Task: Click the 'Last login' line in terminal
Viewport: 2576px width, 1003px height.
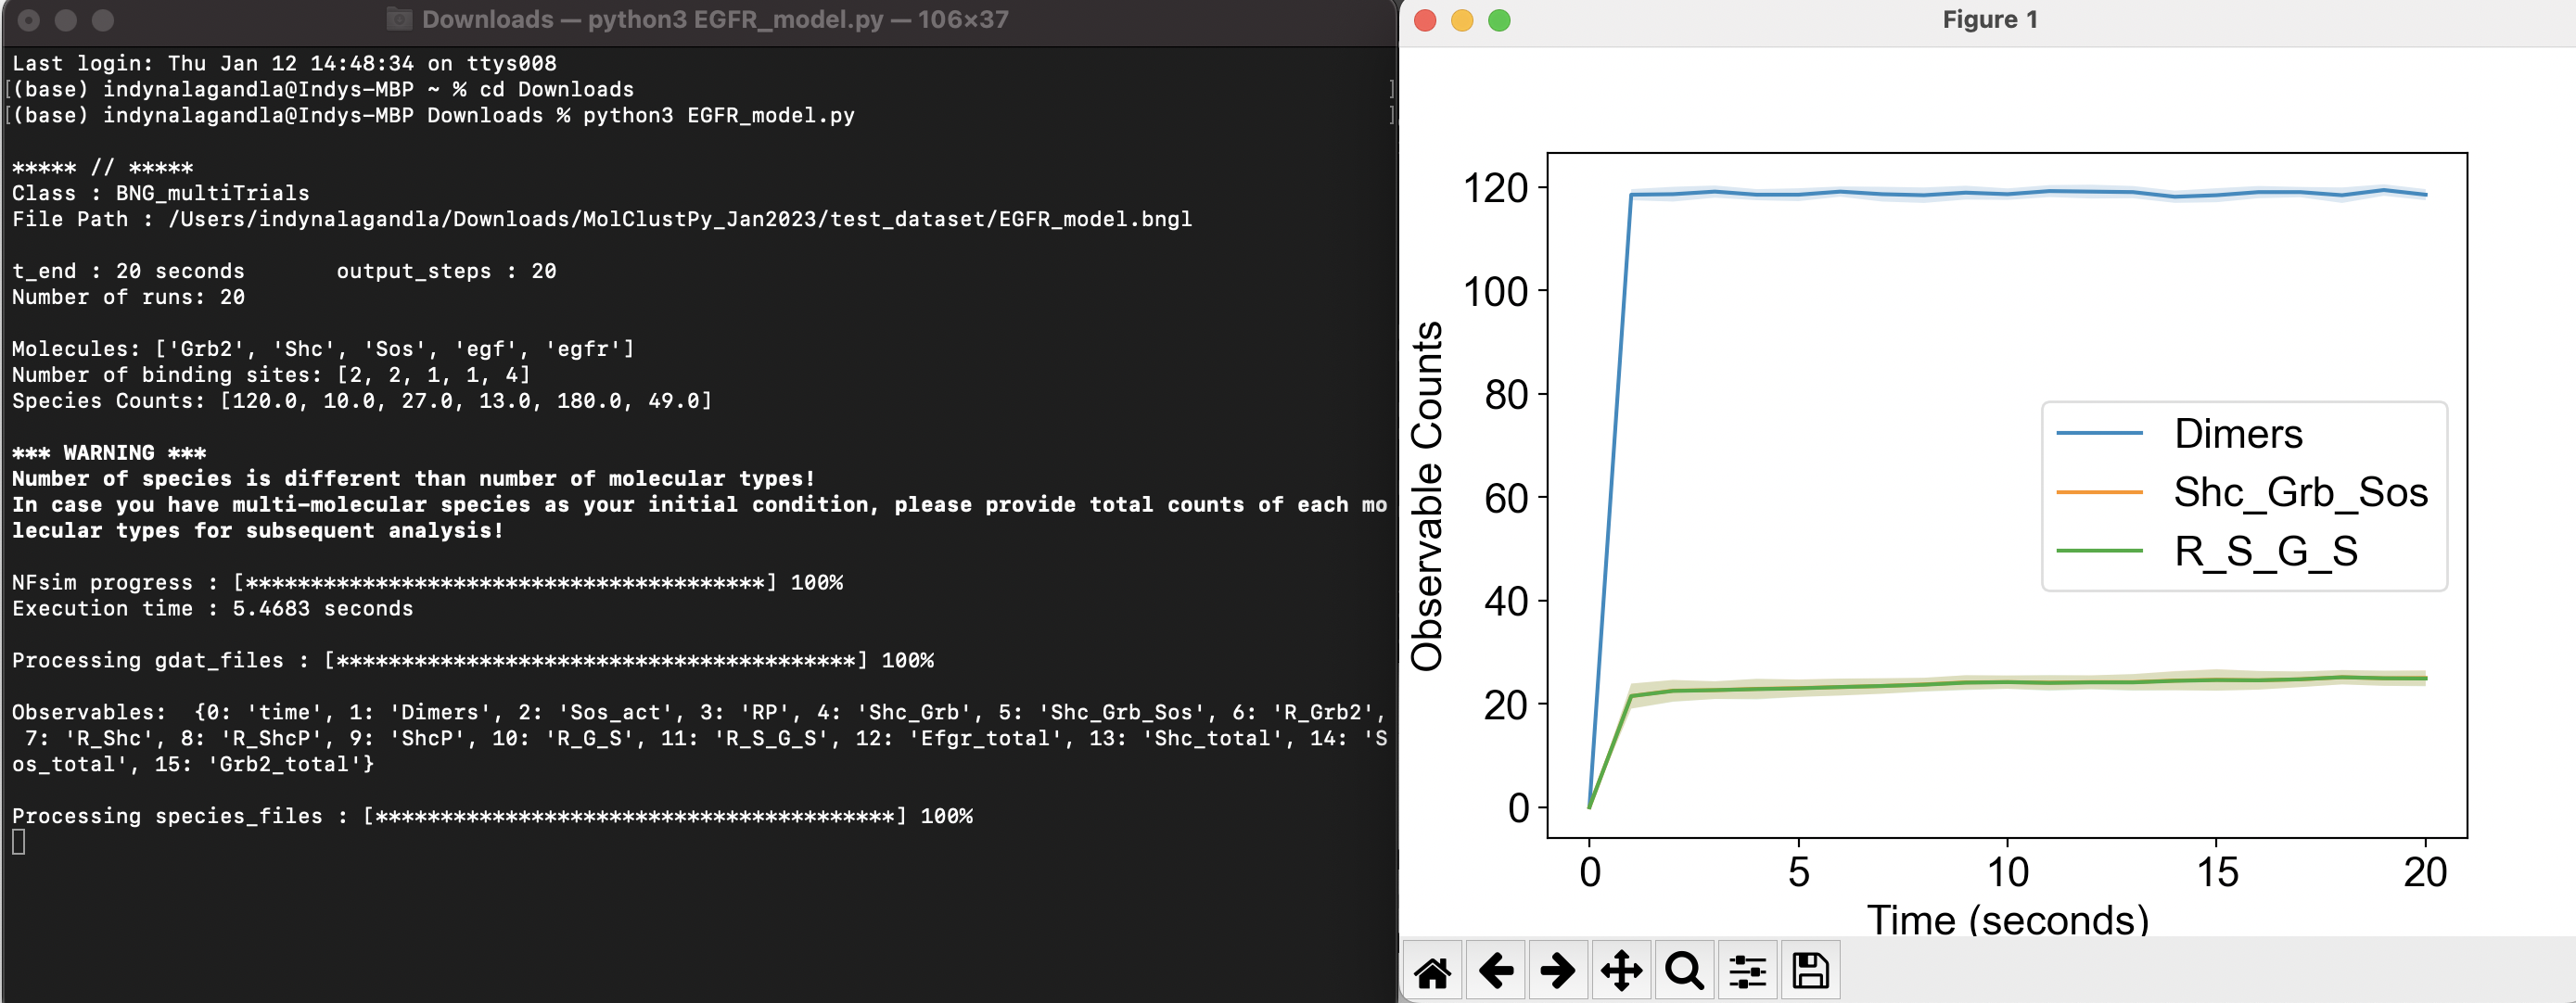Action: [x=284, y=63]
